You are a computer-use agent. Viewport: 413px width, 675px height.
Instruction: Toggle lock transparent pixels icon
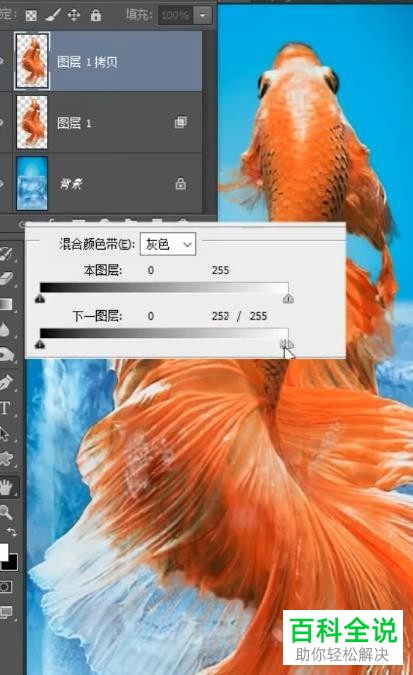click(31, 16)
